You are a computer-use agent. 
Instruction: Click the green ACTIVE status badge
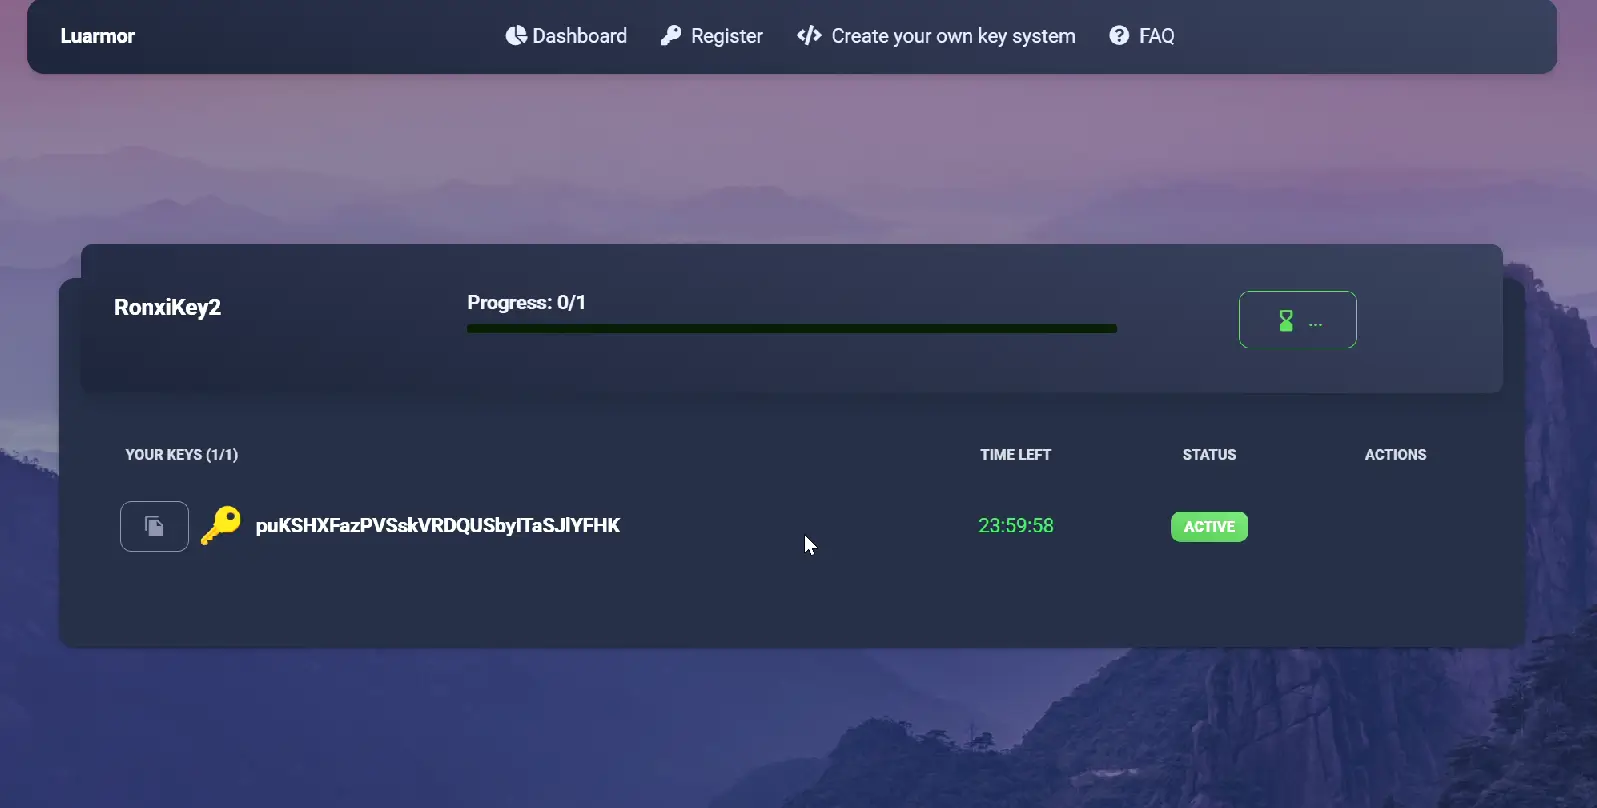[1209, 526]
